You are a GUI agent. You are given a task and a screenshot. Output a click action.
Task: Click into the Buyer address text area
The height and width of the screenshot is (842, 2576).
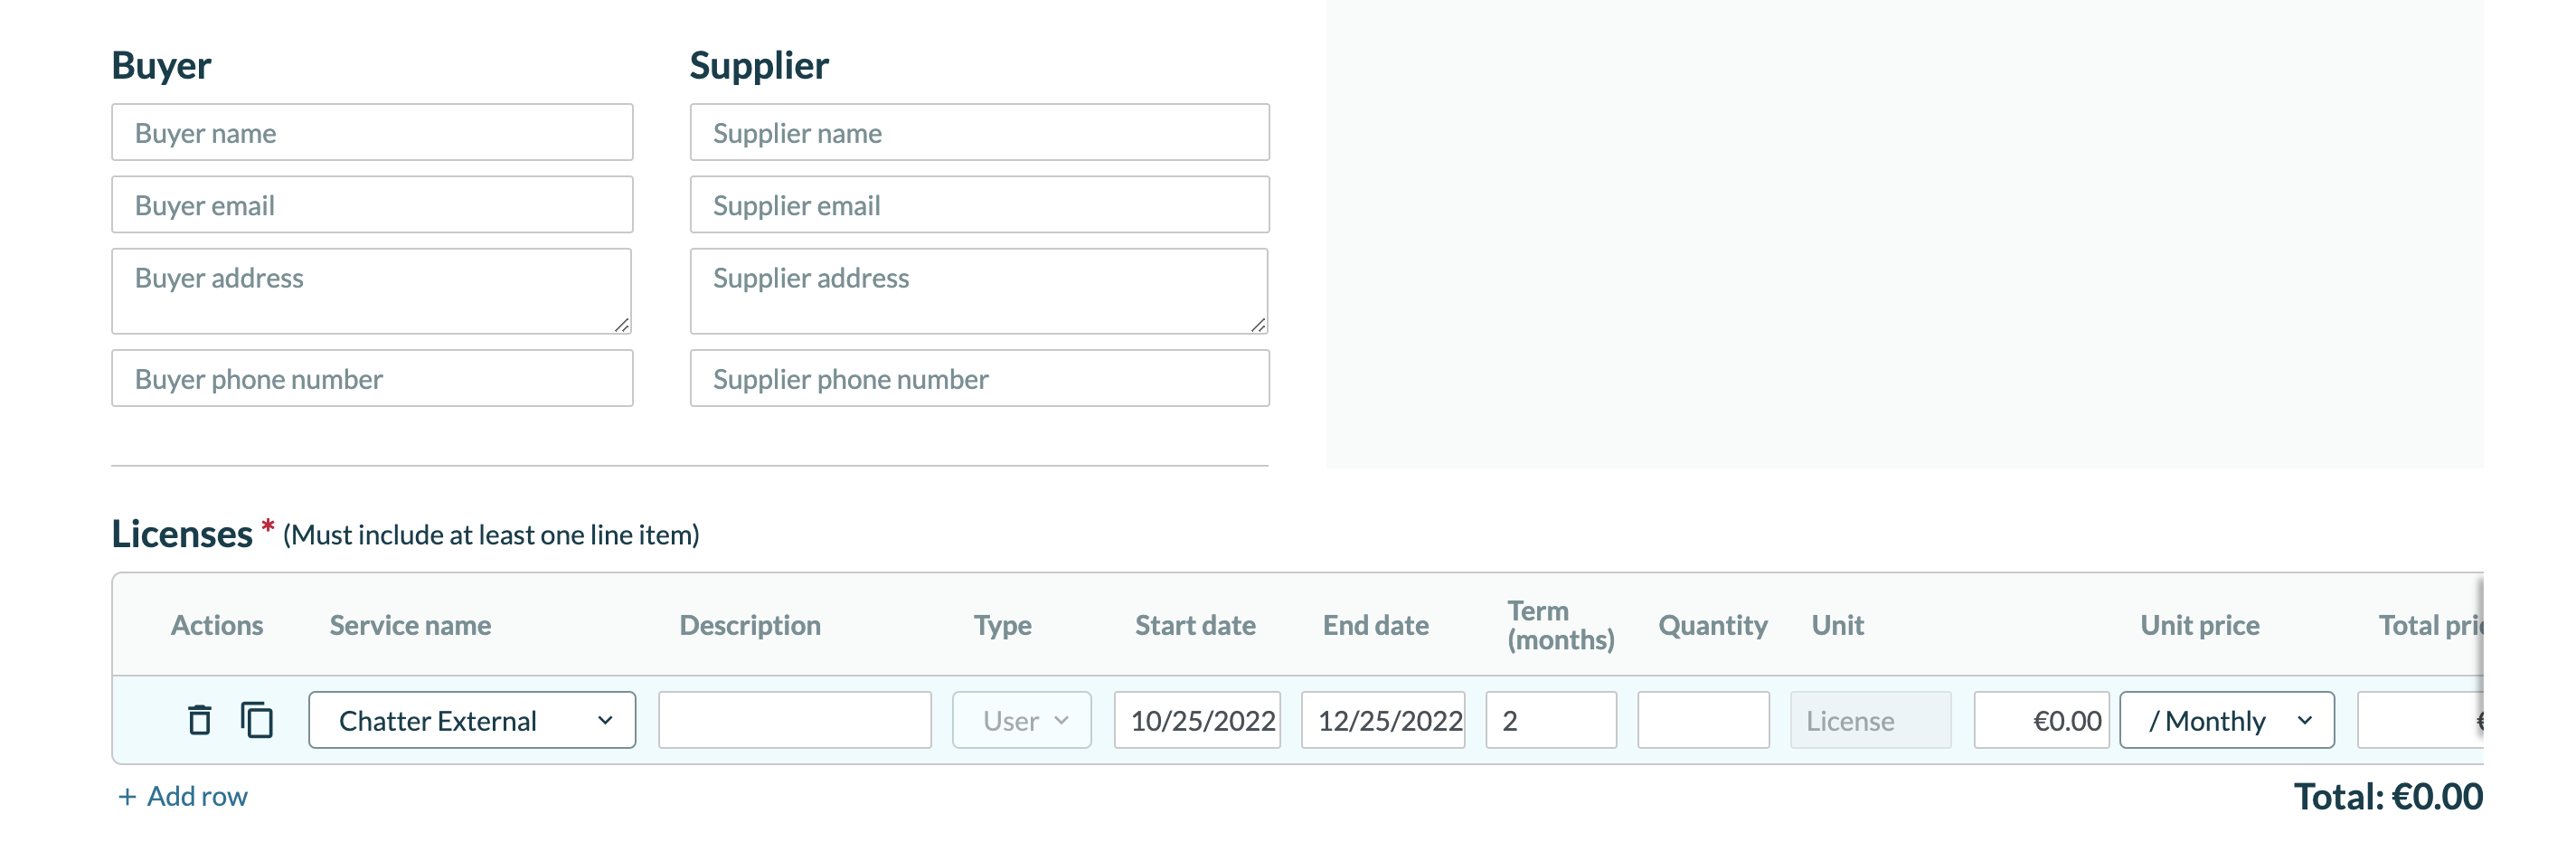tap(371, 290)
